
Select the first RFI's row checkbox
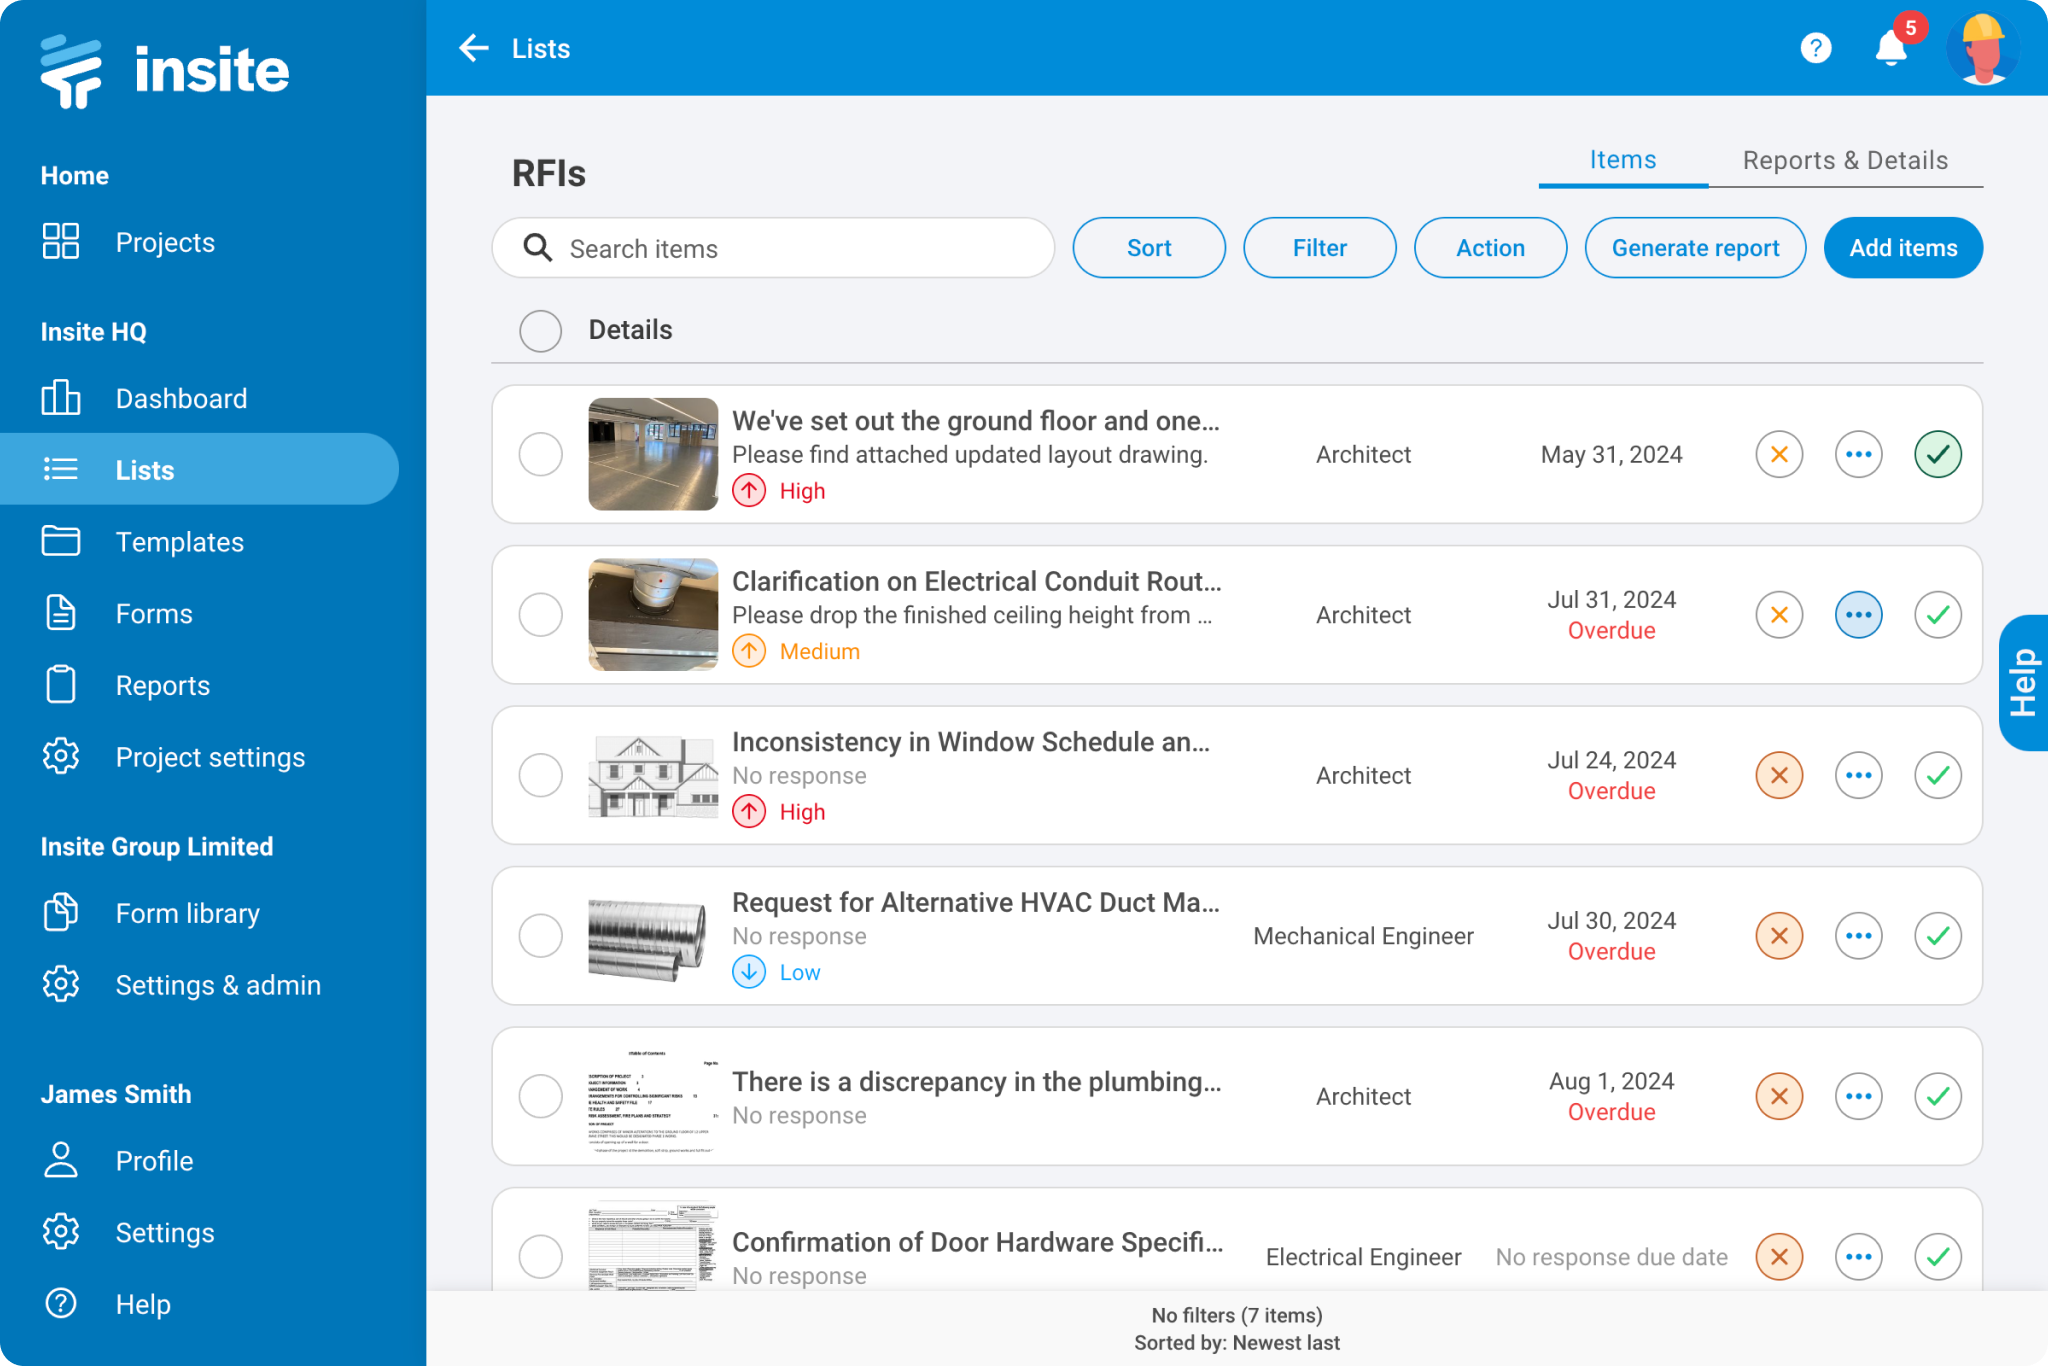point(540,454)
